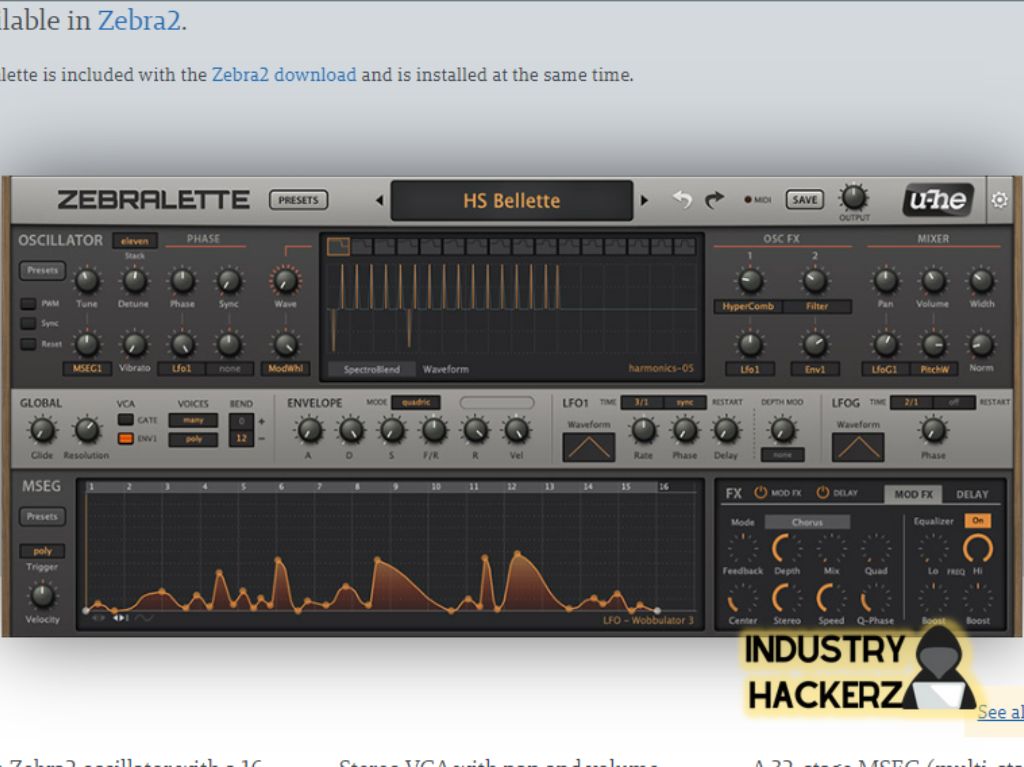Click the FX Speed knob
1024x767 pixels.
[831, 597]
